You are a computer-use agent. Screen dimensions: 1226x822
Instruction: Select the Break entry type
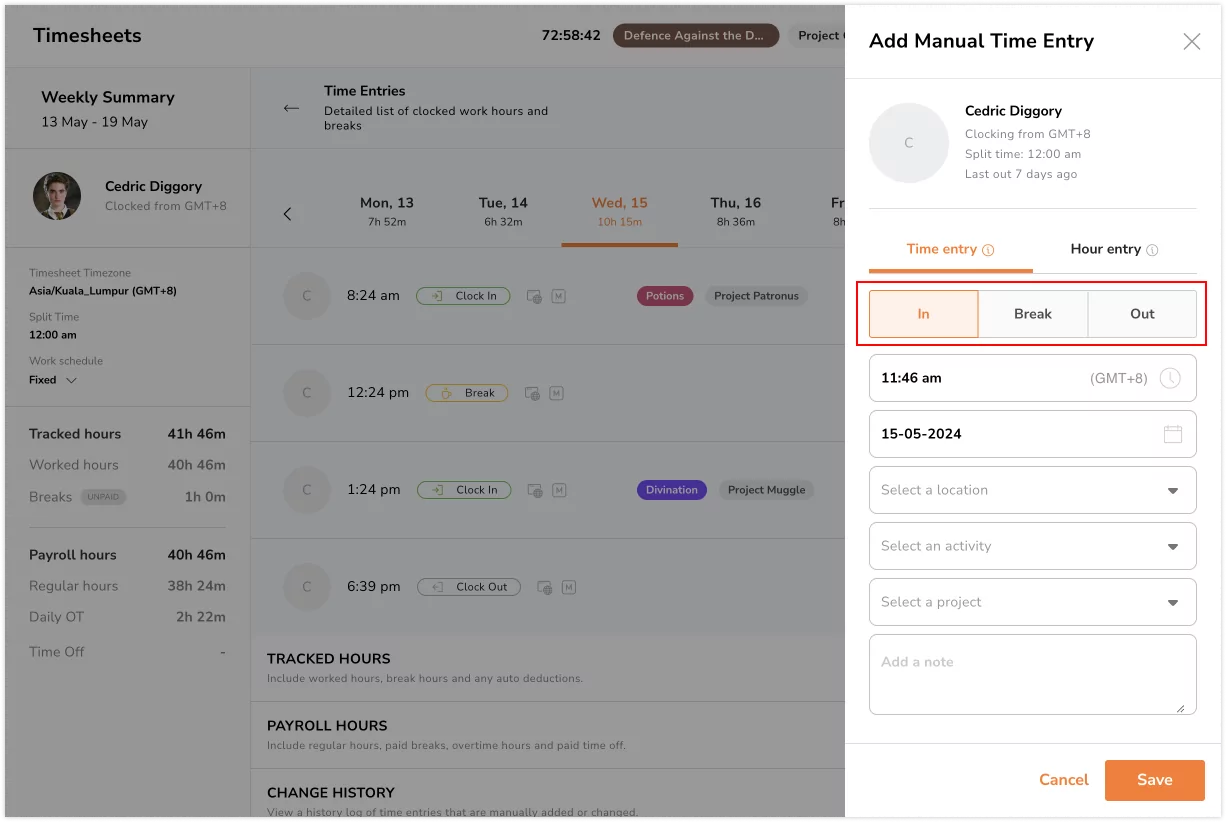pos(1033,314)
